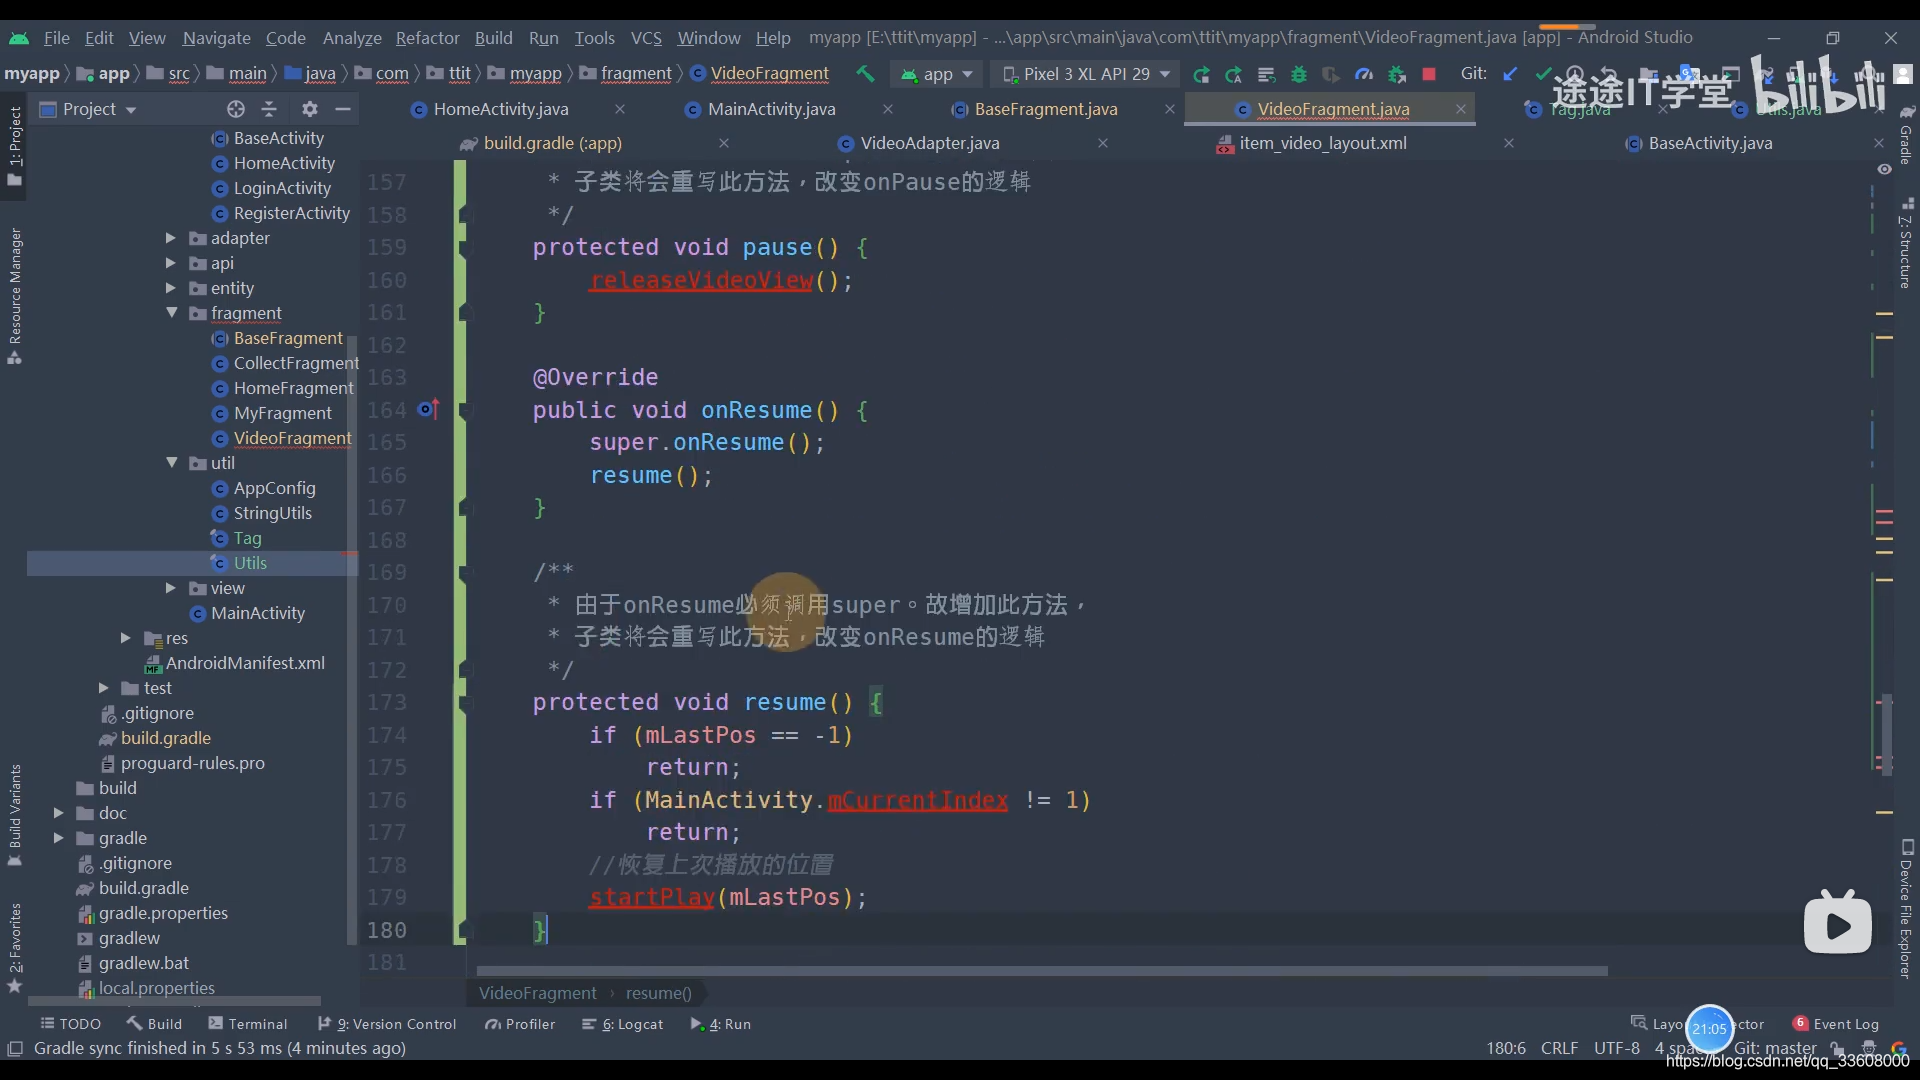The height and width of the screenshot is (1080, 1920).
Task: Select StringUtils in project tree
Action: (x=272, y=513)
